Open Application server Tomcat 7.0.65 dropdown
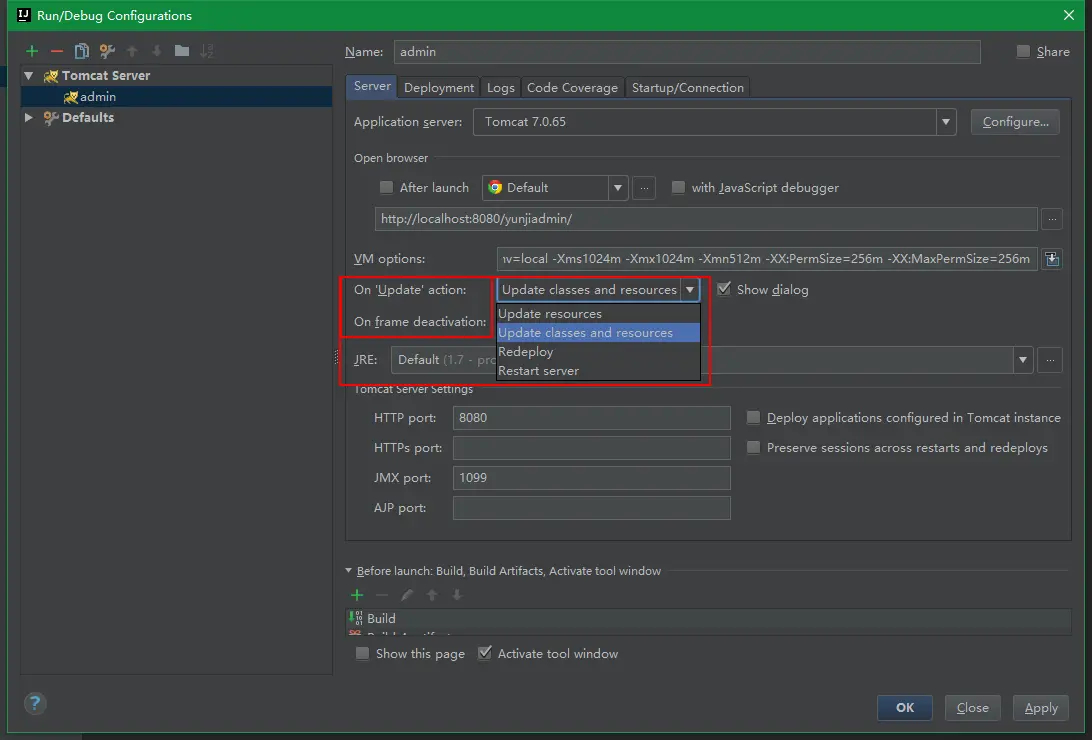The image size is (1092, 740). 945,122
